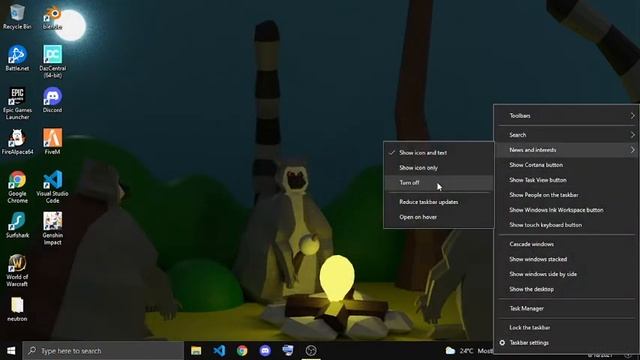Viewport: 640px width, 360px height.
Task: Click the taskbar search box
Action: pos(103,351)
